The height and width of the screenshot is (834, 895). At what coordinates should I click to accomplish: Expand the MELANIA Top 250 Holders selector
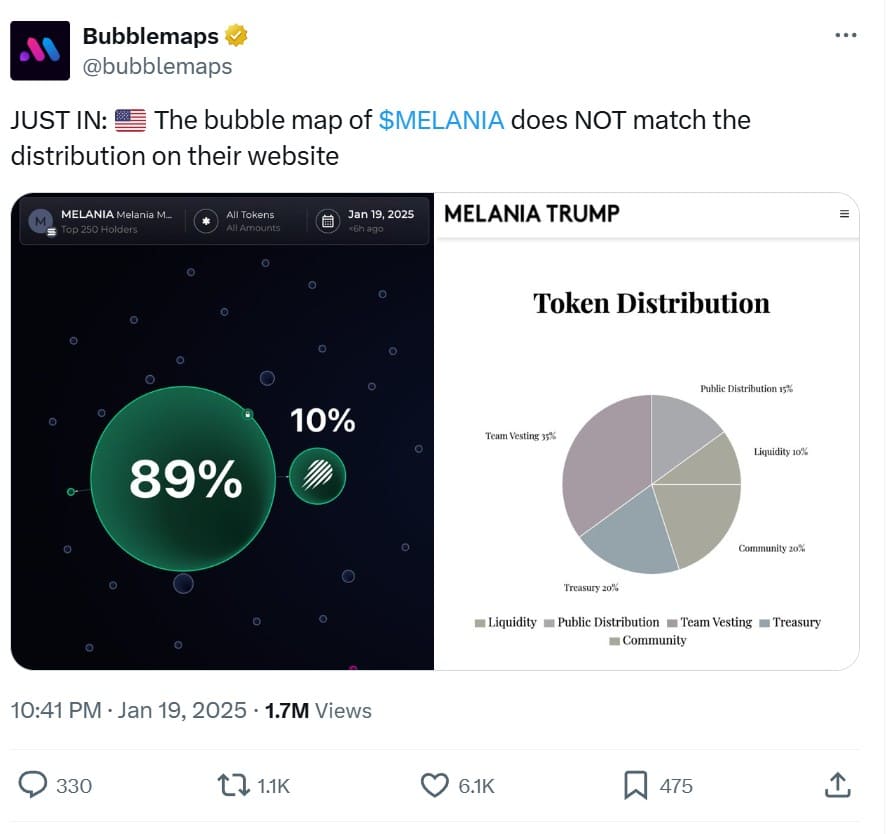click(x=110, y=220)
